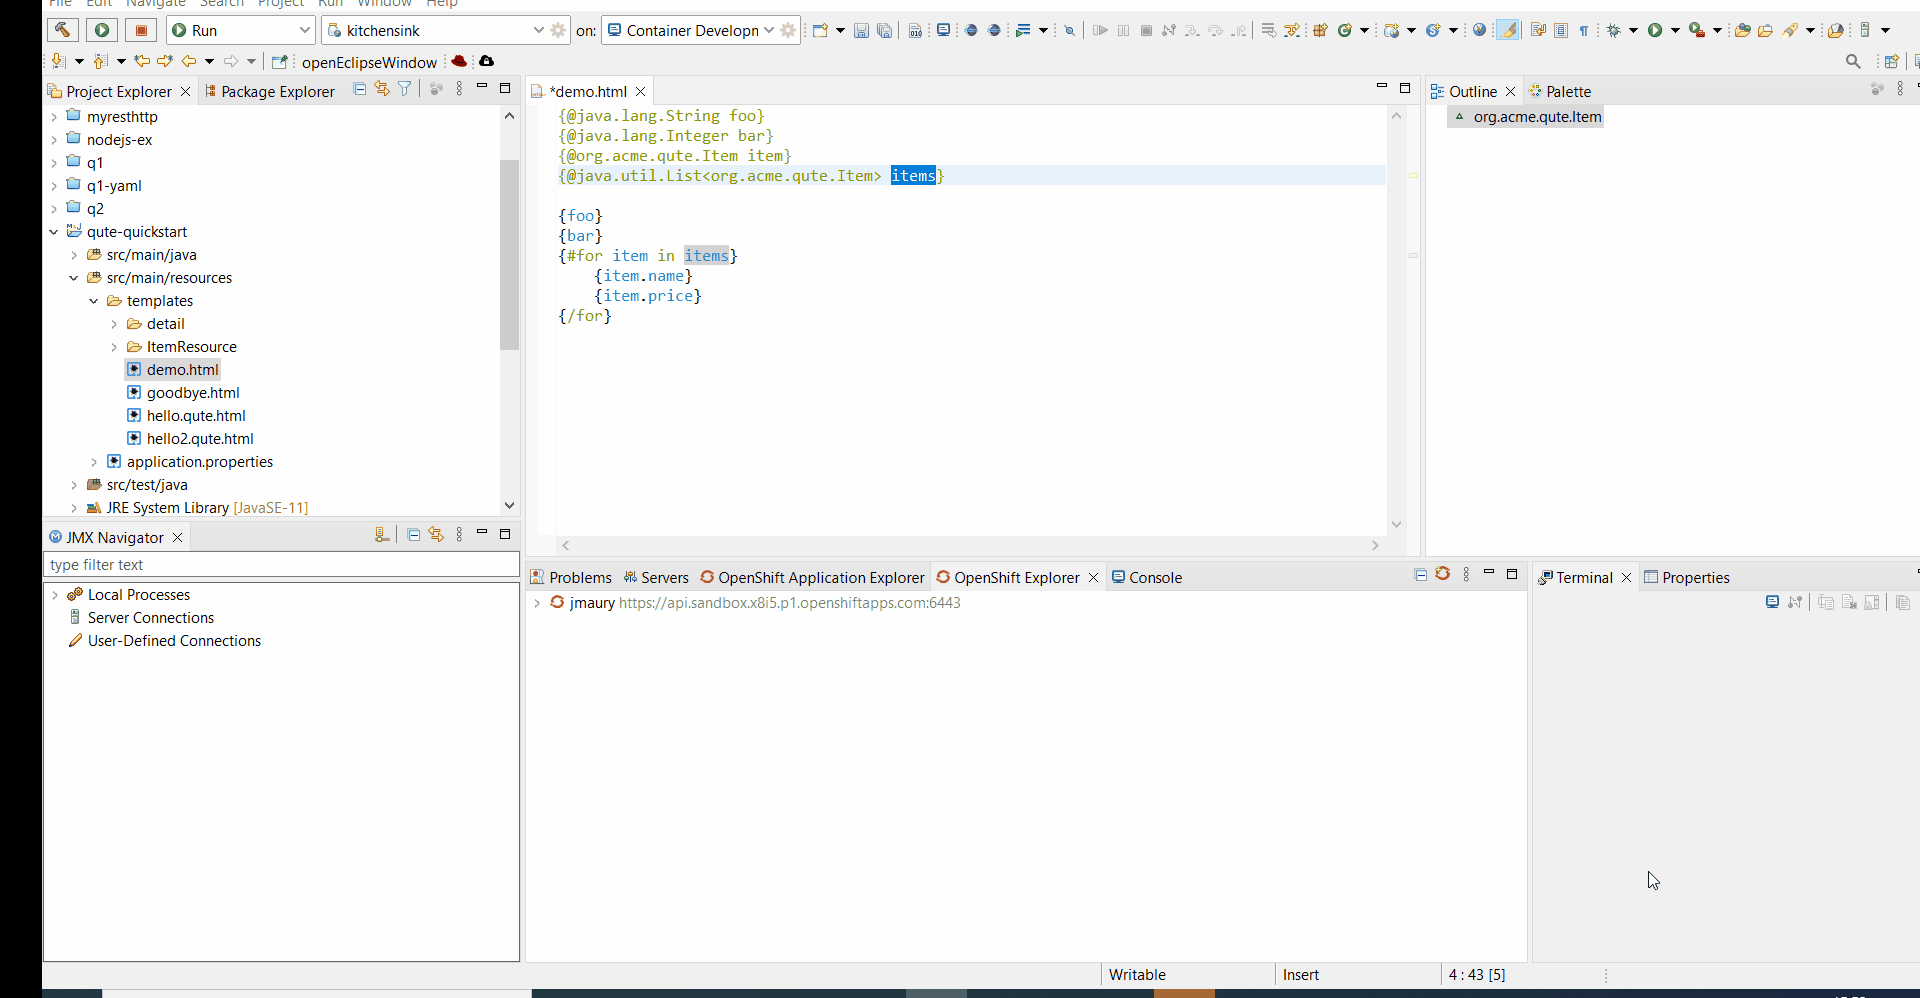1920x998 pixels.
Task: Expand the ItemResource folder
Action: [x=114, y=347]
